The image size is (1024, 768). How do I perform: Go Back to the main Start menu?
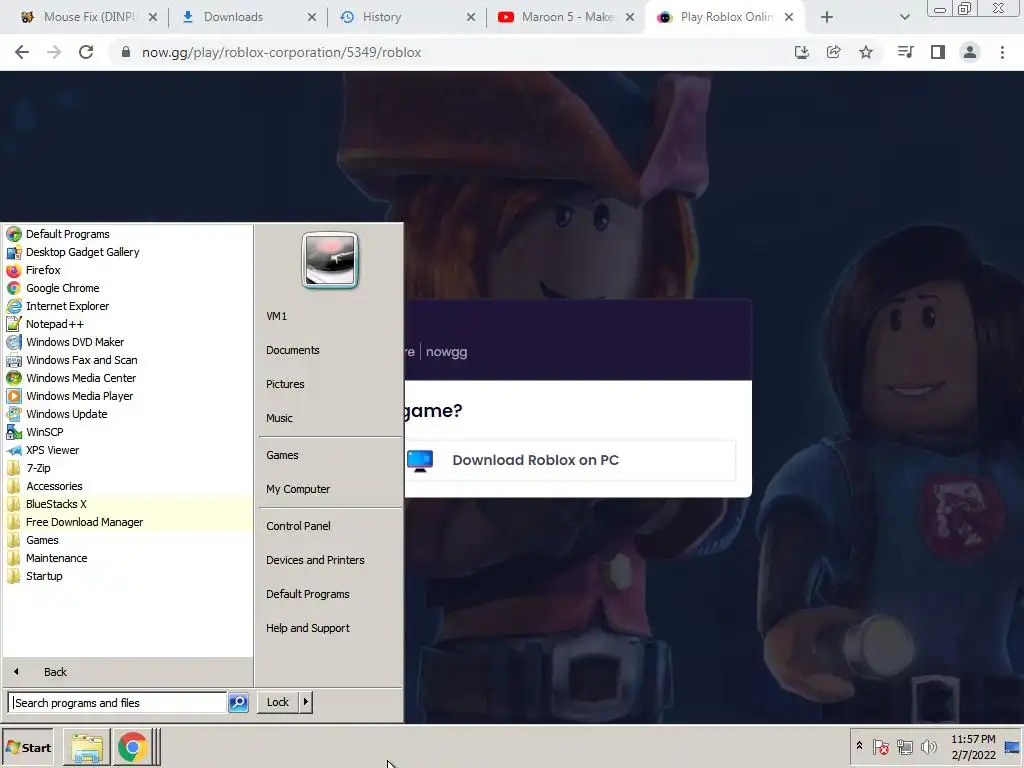(x=127, y=672)
